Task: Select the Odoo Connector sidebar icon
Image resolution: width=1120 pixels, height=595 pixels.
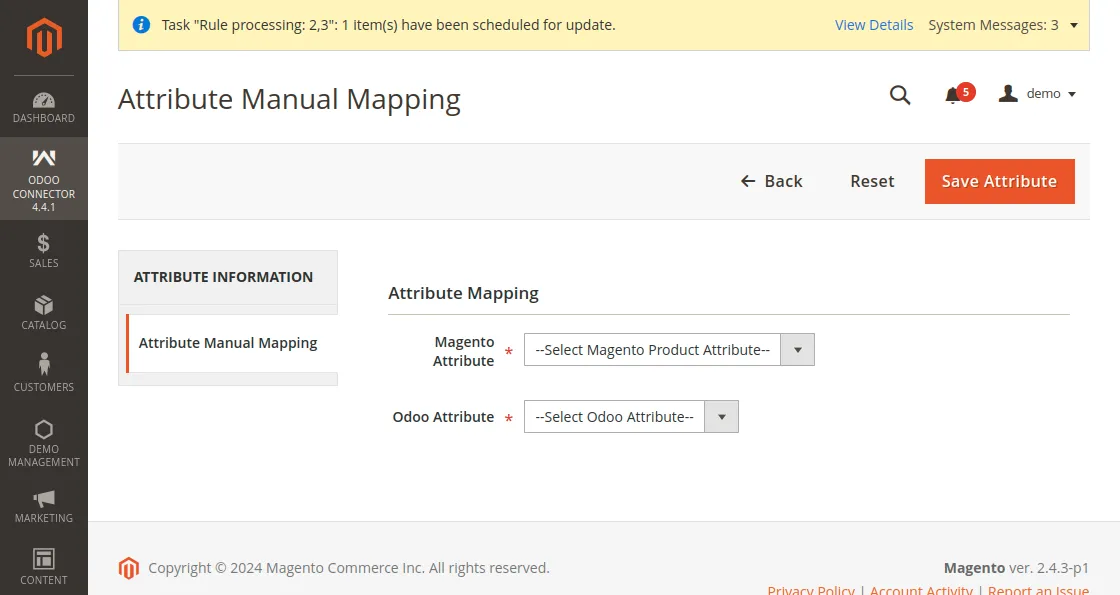Action: (x=44, y=178)
